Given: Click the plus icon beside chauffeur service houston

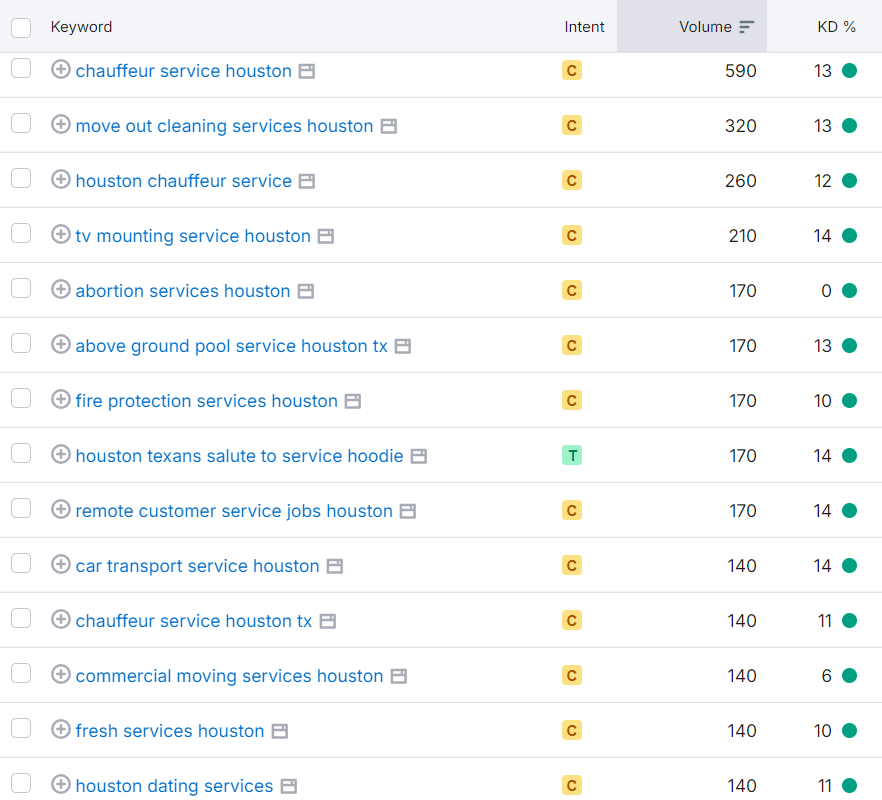Looking at the screenshot, I should tap(61, 69).
